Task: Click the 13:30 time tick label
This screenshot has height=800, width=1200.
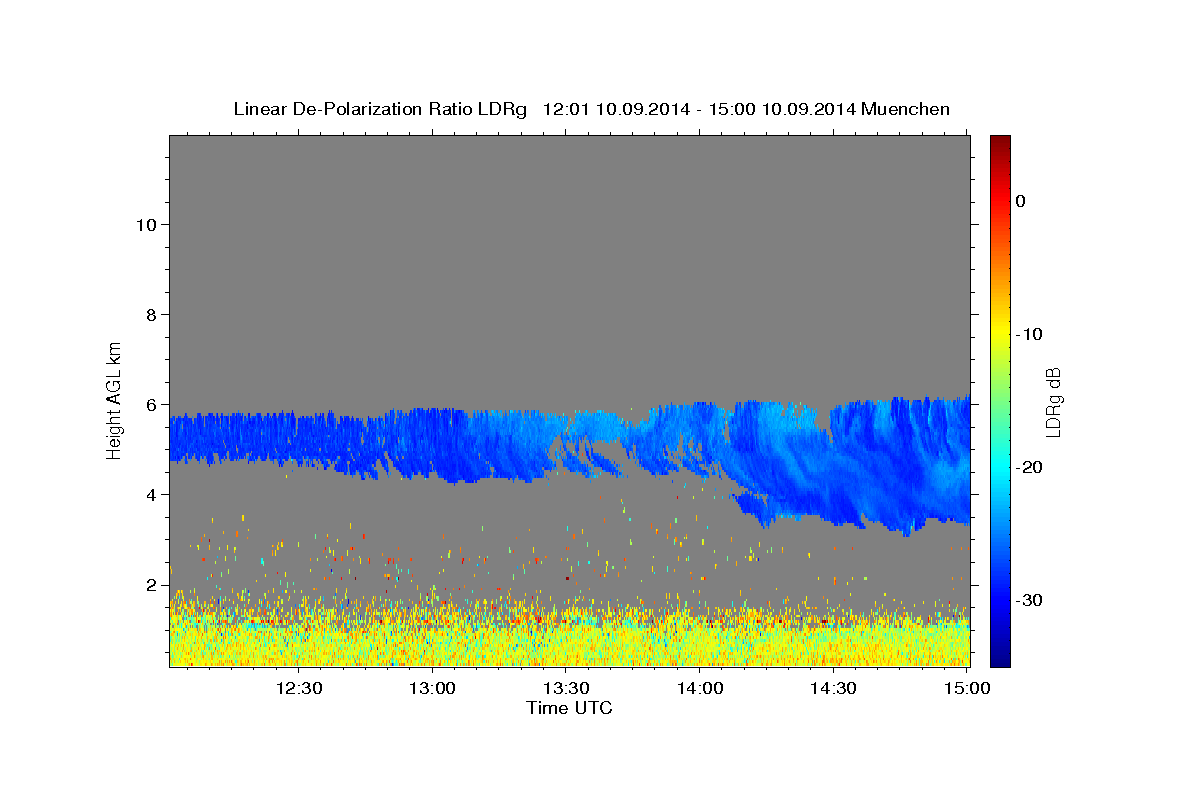Action: tap(566, 688)
